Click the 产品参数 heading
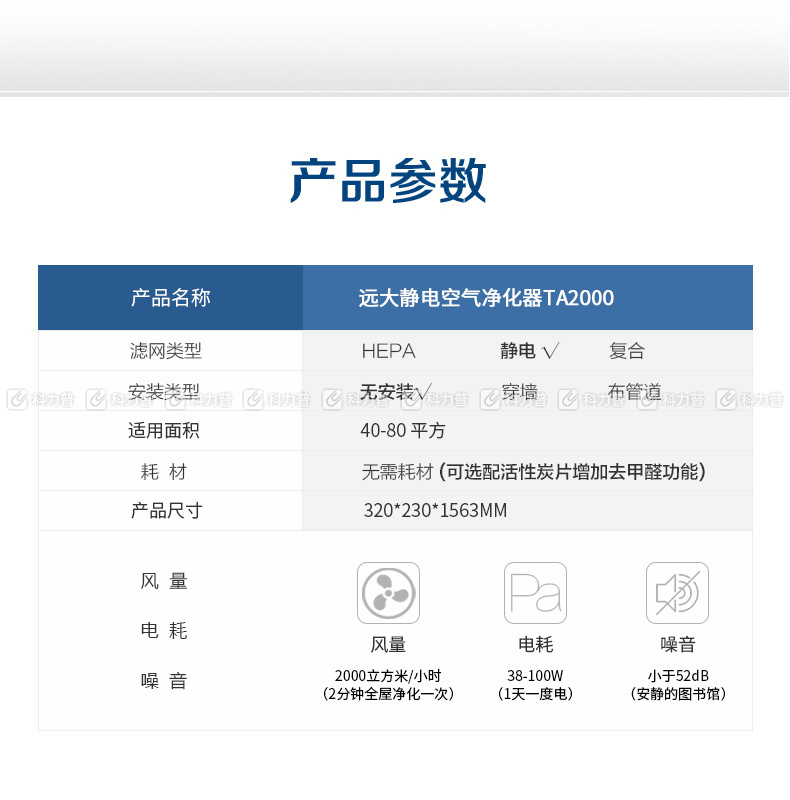The width and height of the screenshot is (790, 800). [x=388, y=181]
